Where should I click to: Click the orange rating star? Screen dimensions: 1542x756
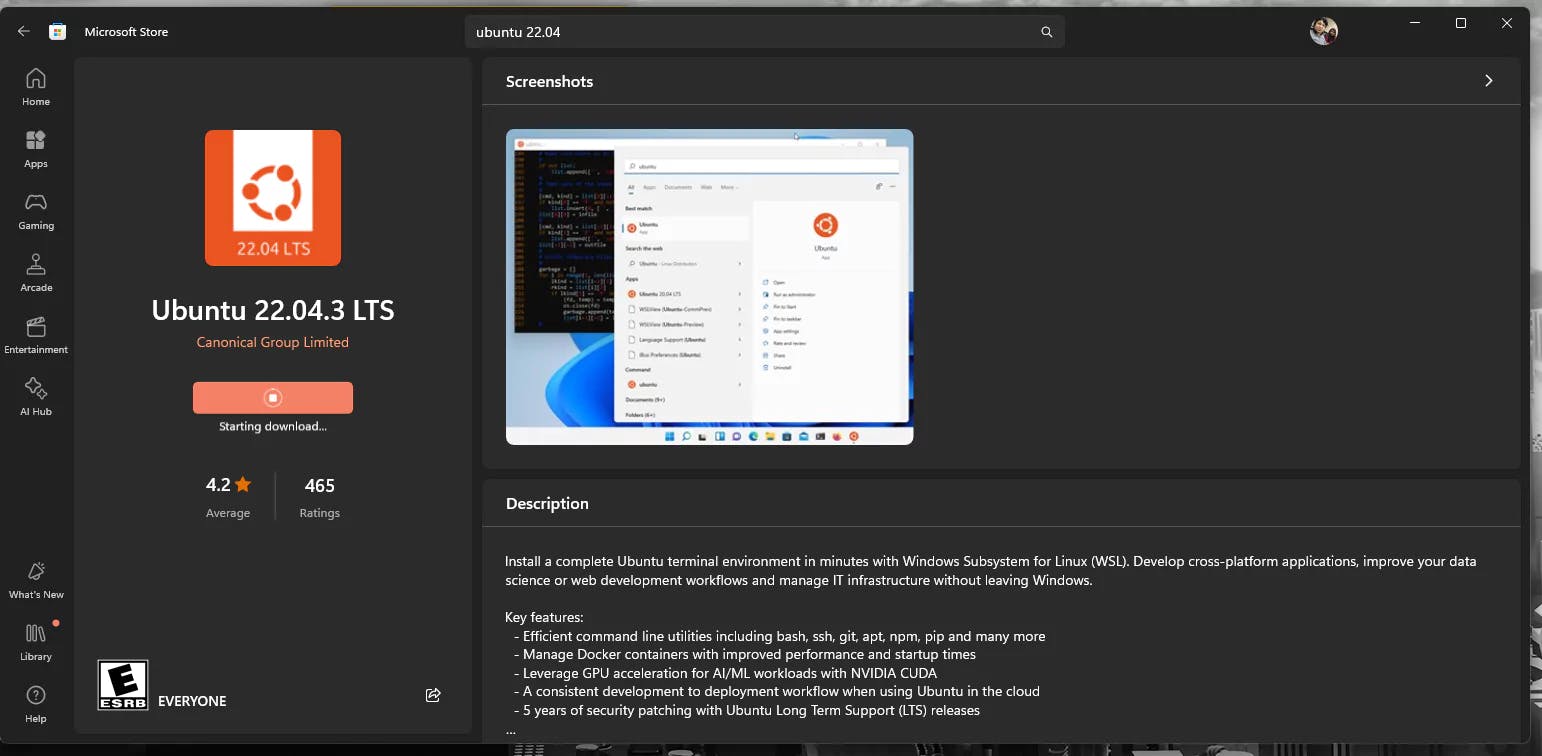coord(243,485)
